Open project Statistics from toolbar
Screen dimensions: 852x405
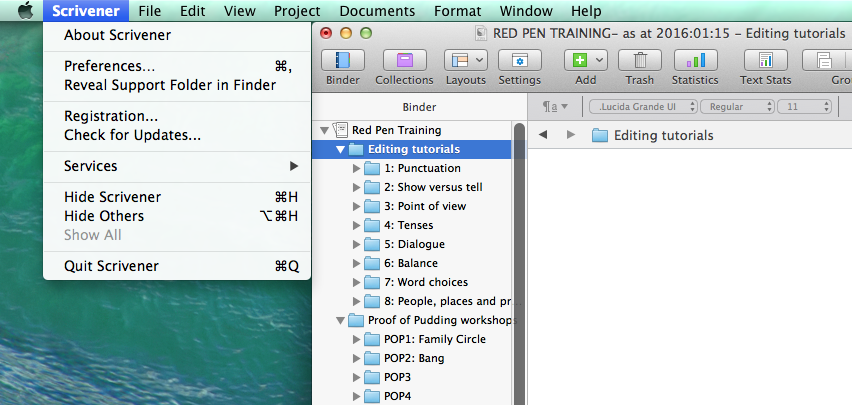695,60
